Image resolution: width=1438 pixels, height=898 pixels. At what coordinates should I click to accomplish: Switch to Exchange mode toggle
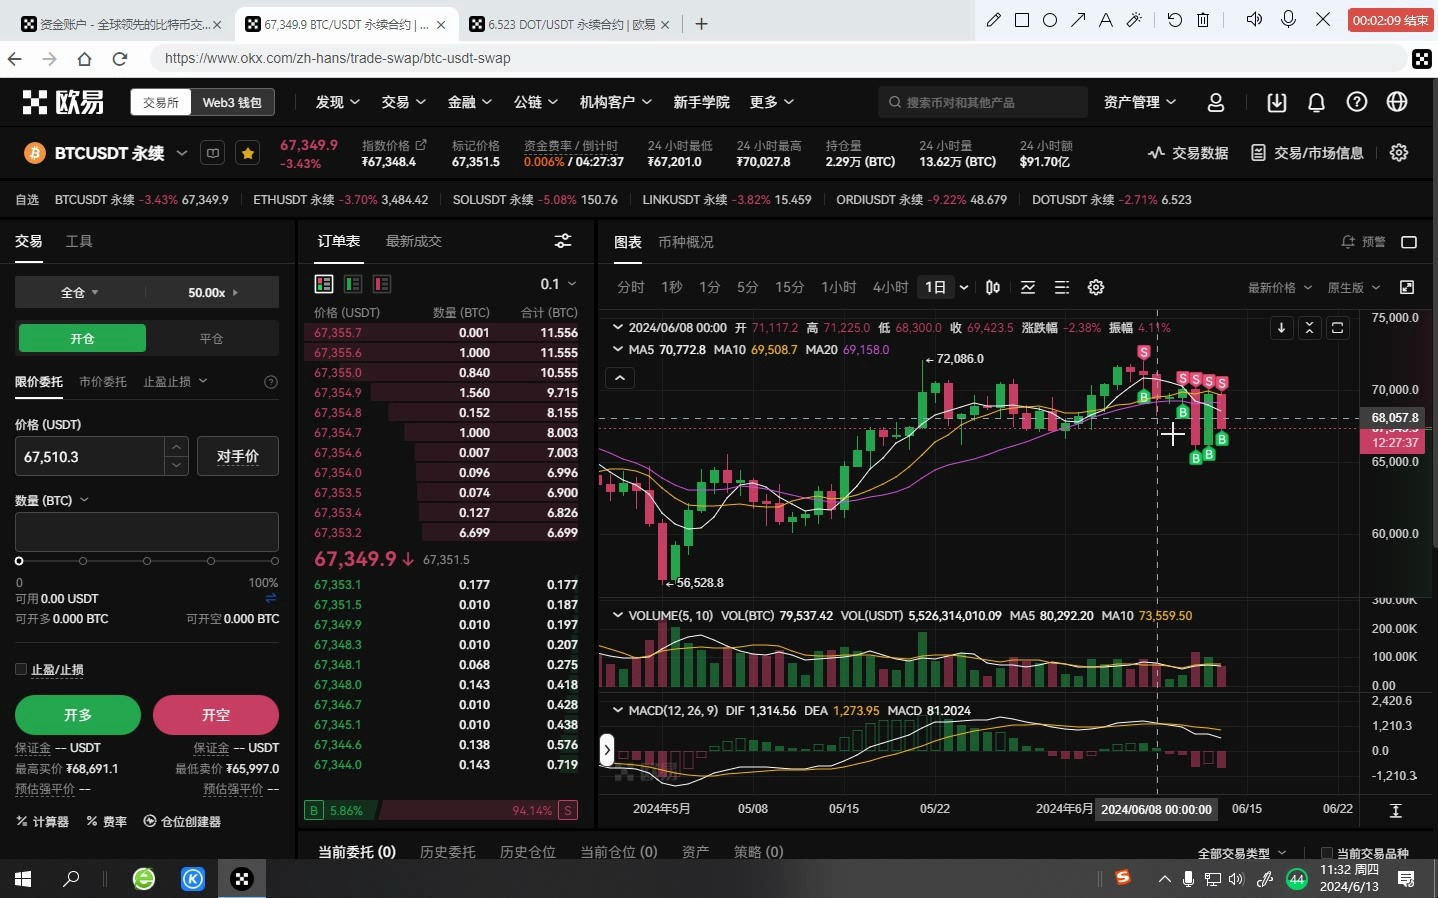coord(160,102)
